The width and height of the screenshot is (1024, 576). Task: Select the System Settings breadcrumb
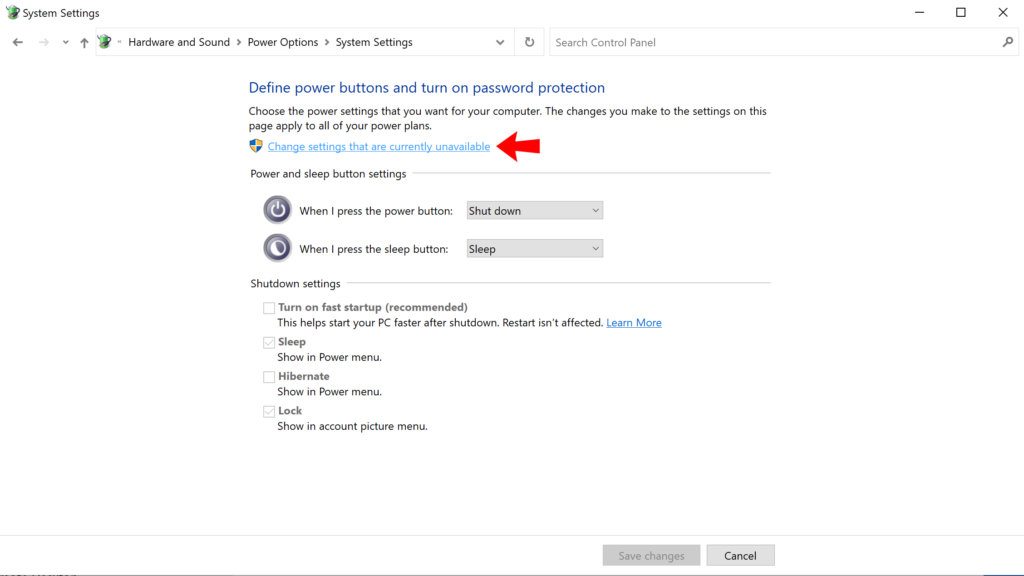tap(374, 42)
